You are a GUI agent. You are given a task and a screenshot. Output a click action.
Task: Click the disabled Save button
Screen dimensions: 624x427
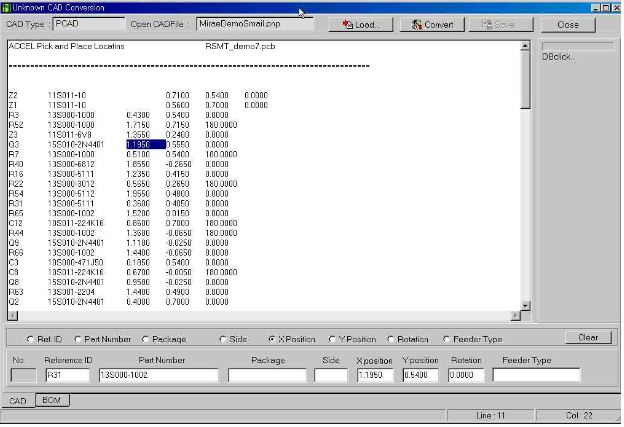point(501,25)
